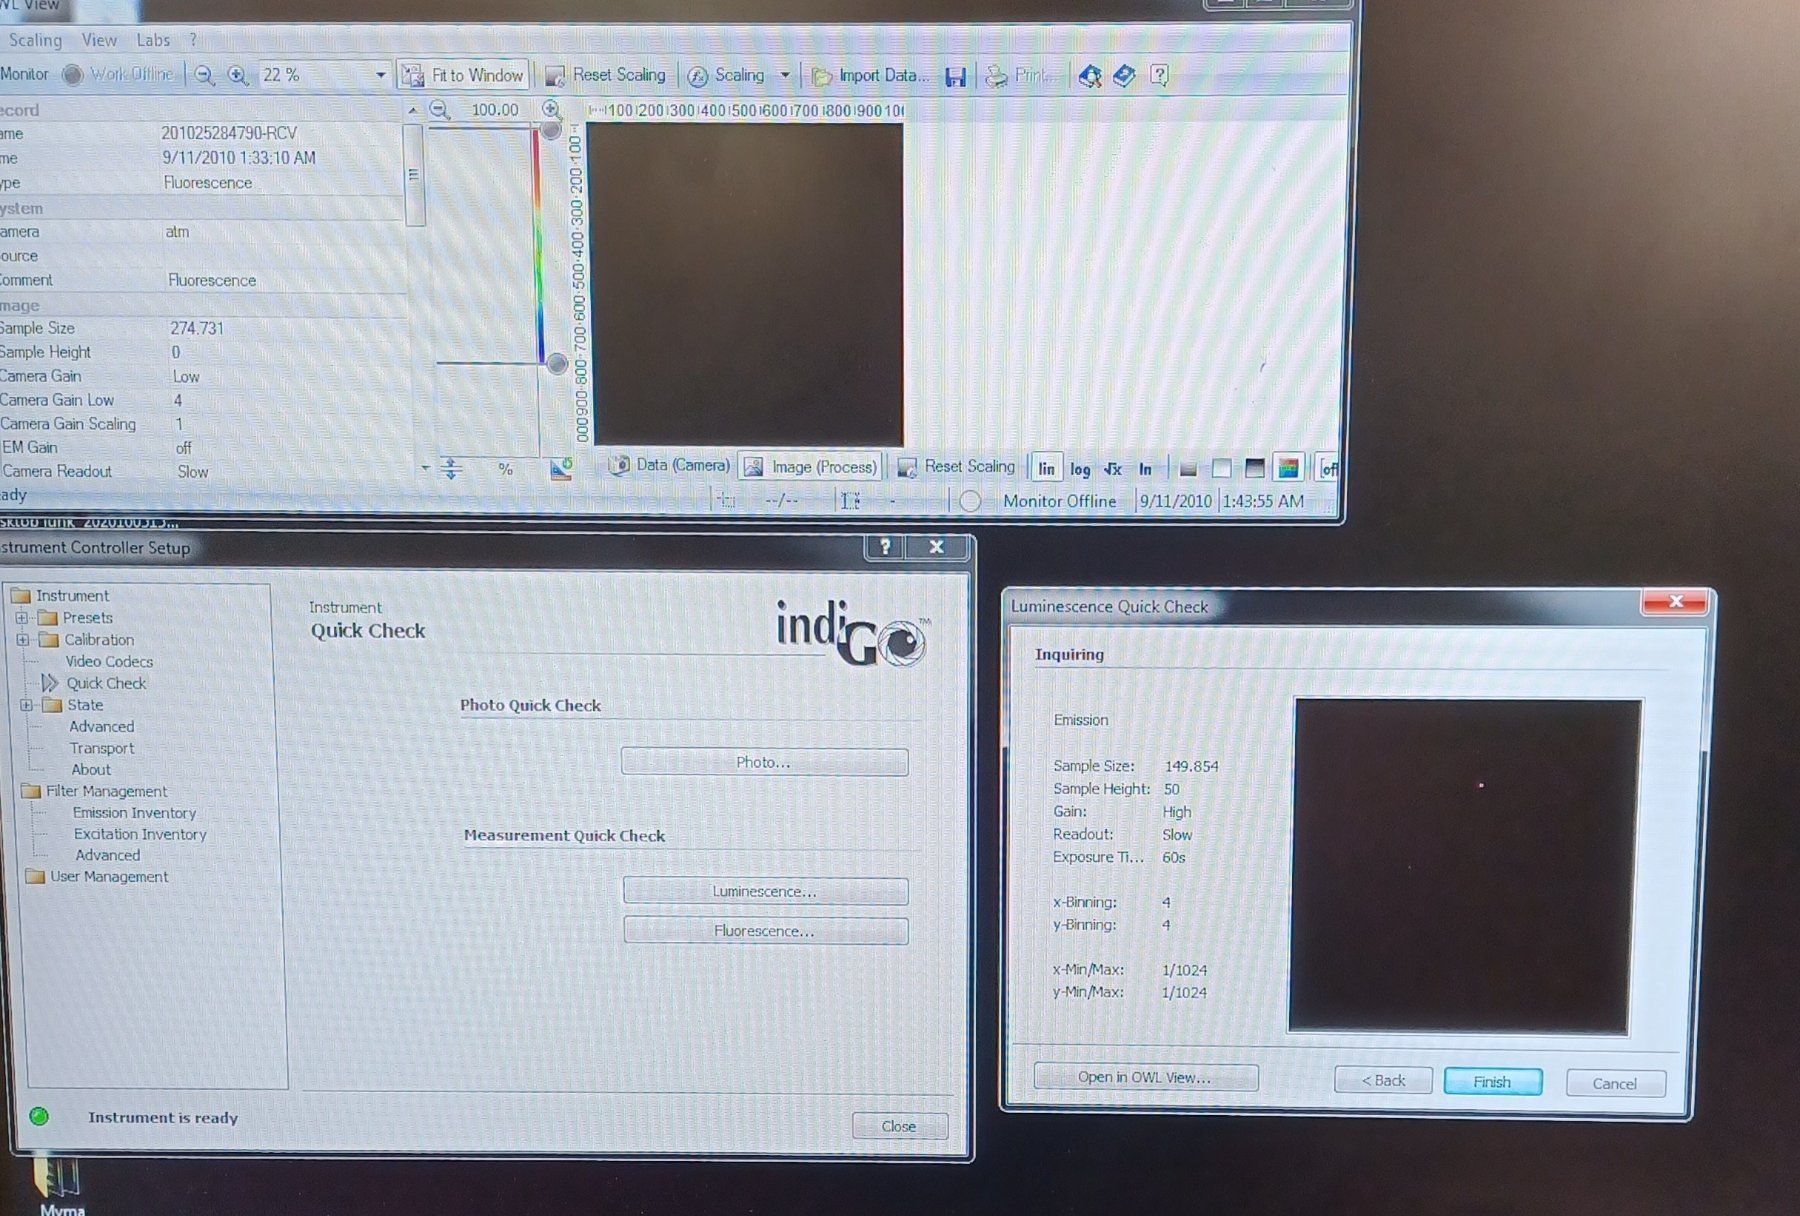Click the lower color scale slider handle
This screenshot has height=1216, width=1800.
tap(557, 364)
